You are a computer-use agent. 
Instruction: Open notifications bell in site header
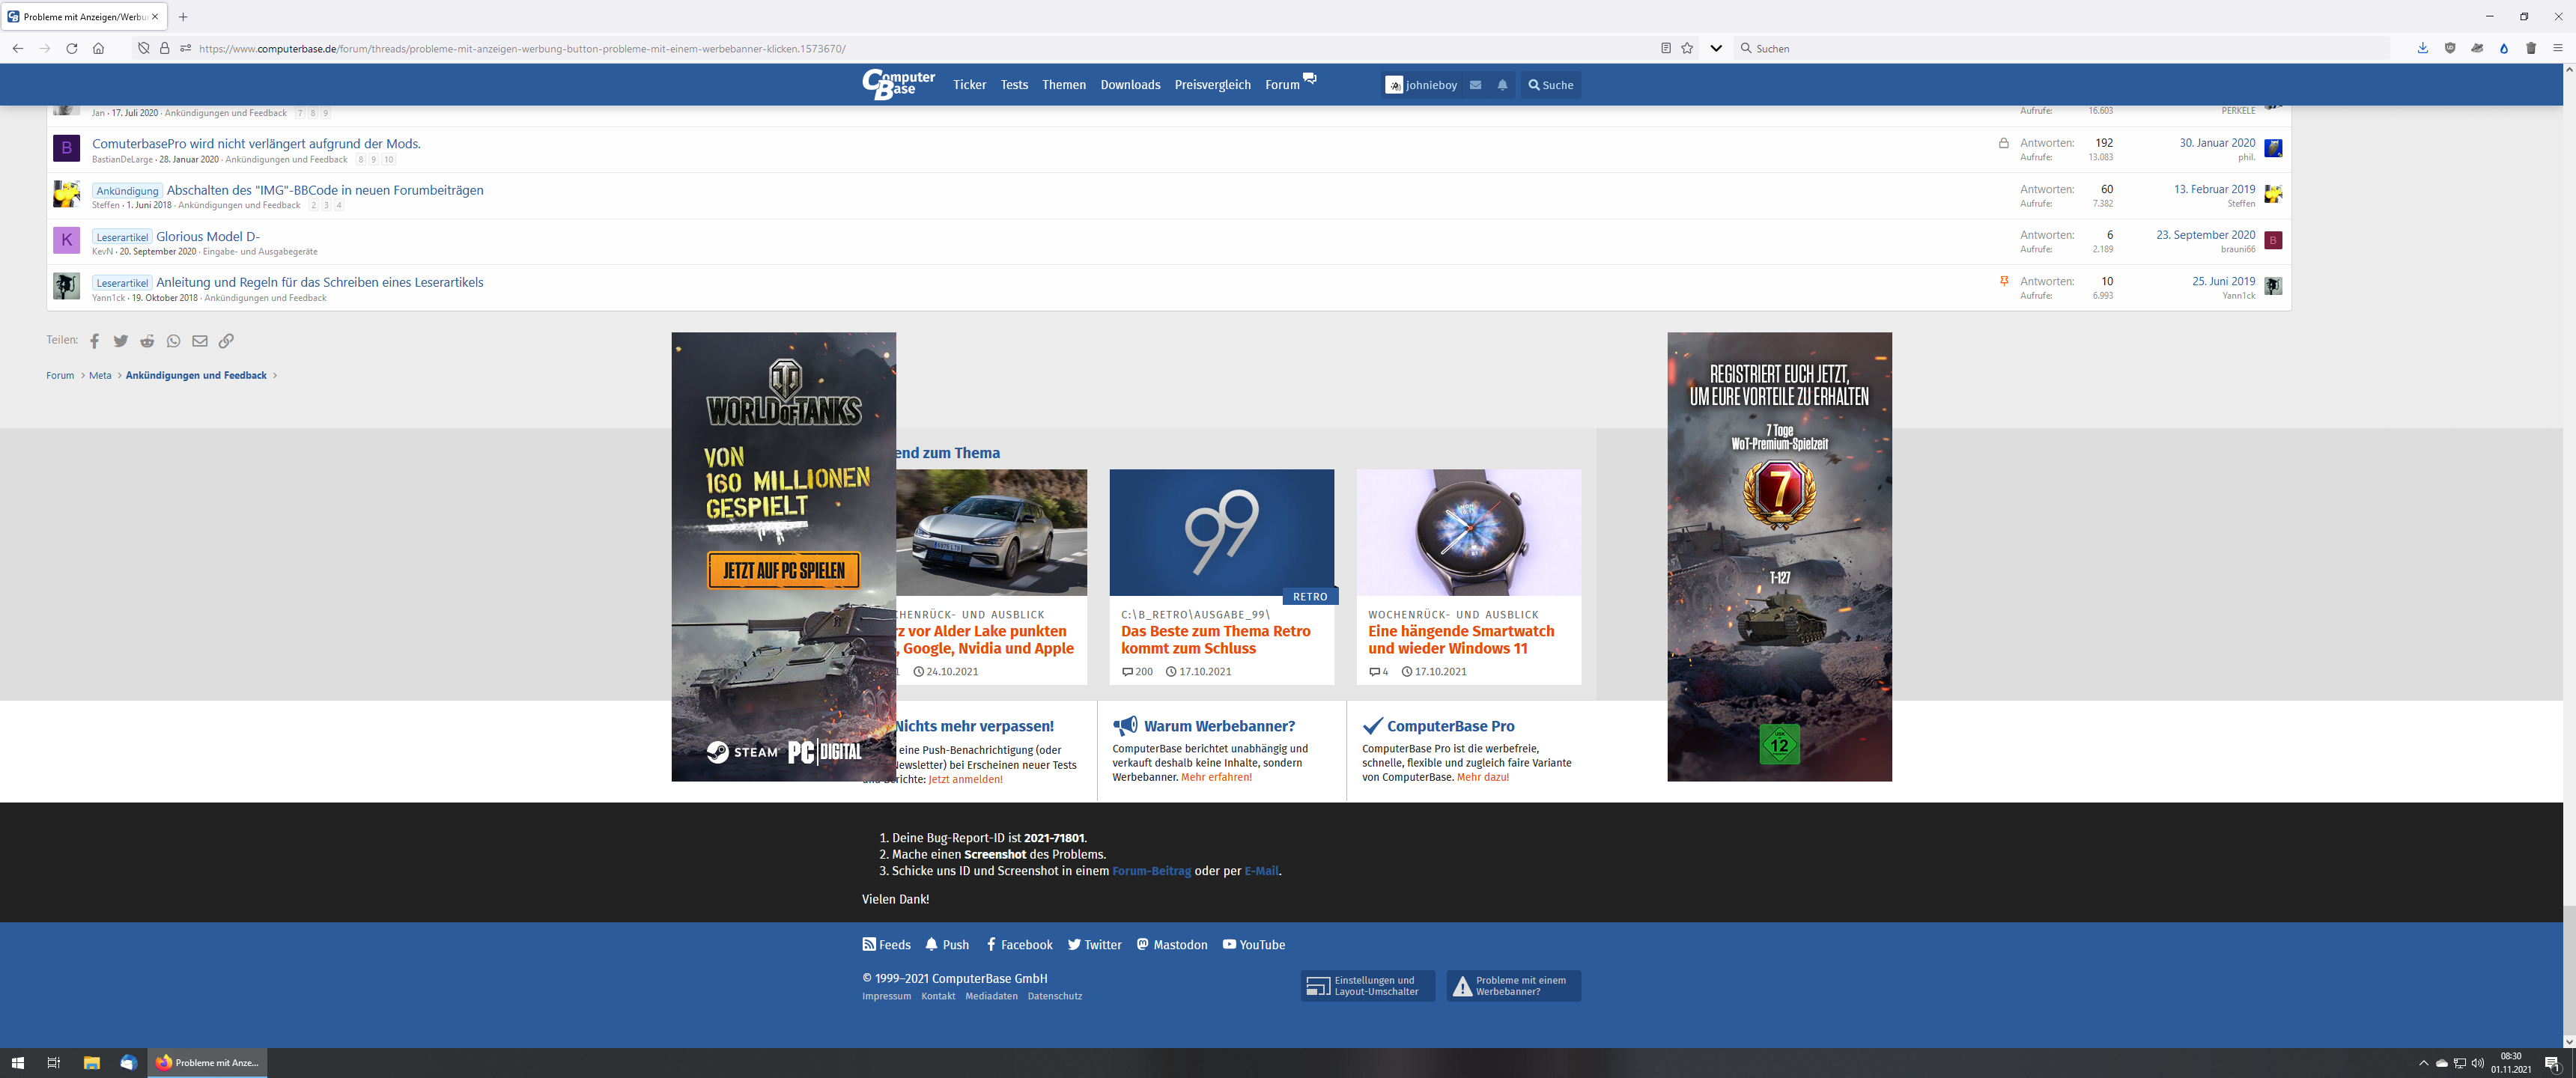[x=1502, y=85]
